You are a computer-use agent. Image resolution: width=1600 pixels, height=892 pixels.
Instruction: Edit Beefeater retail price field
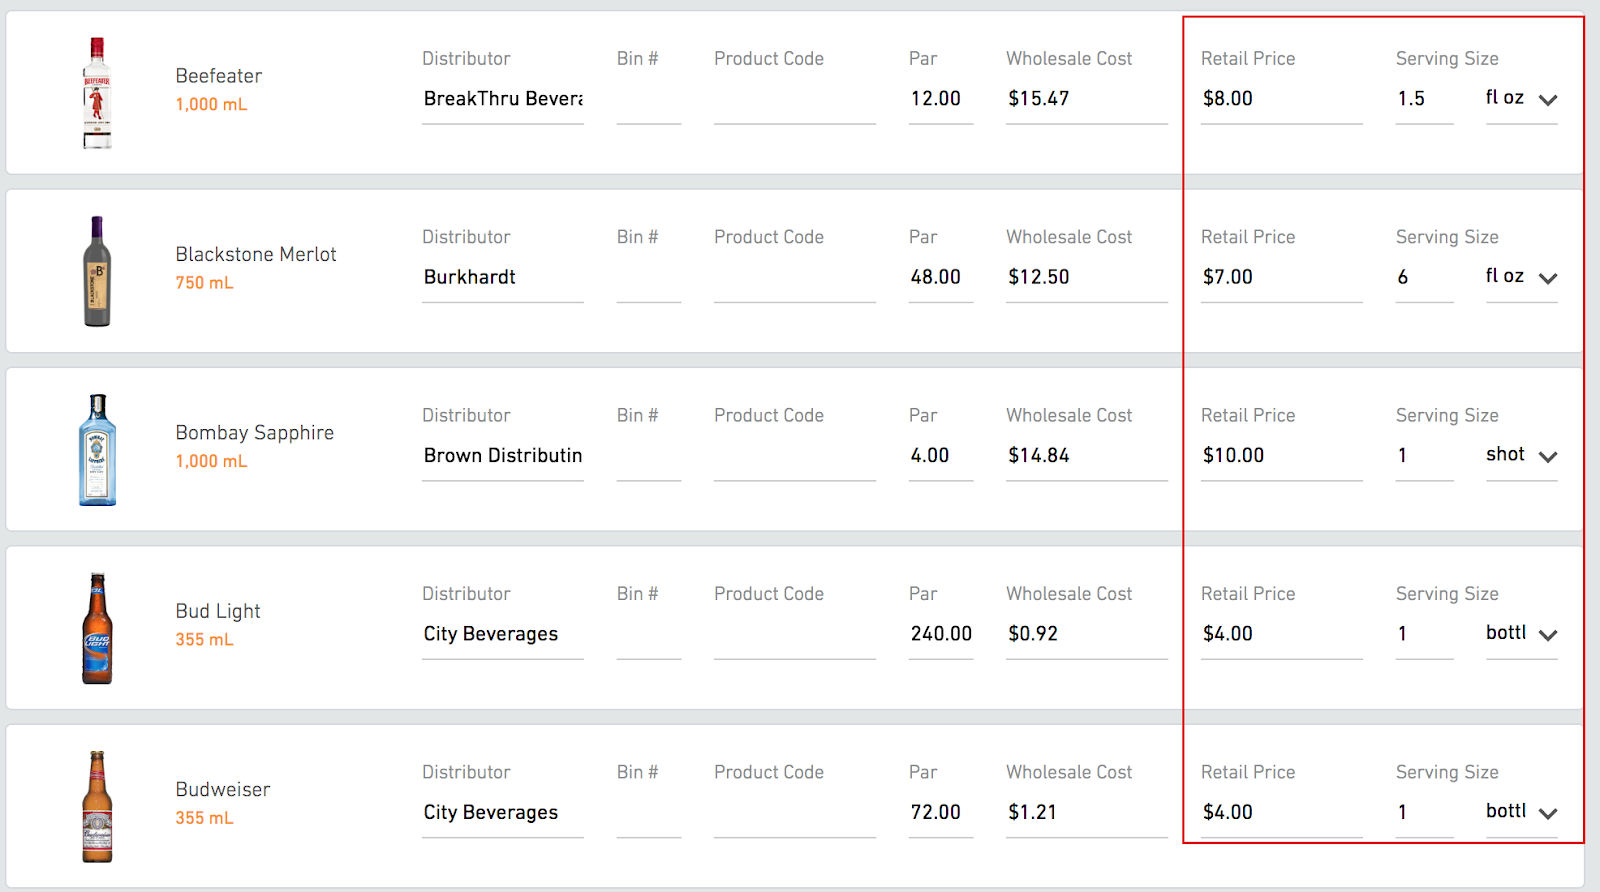point(1280,99)
